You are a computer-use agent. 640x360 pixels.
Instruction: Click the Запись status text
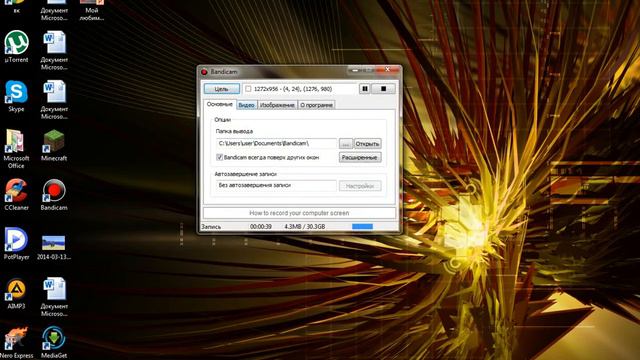click(x=211, y=227)
